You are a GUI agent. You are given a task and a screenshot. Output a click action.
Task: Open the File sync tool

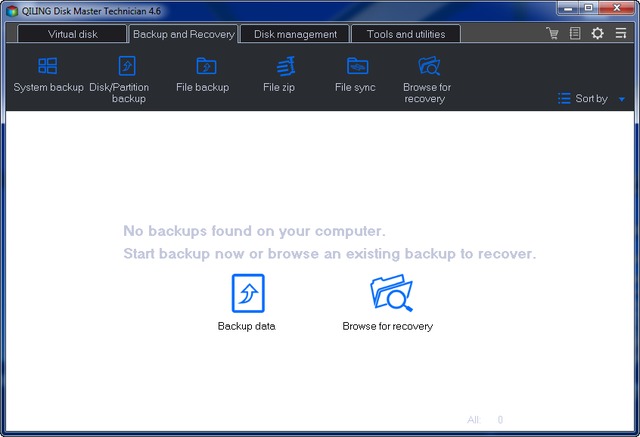pyautogui.click(x=357, y=67)
